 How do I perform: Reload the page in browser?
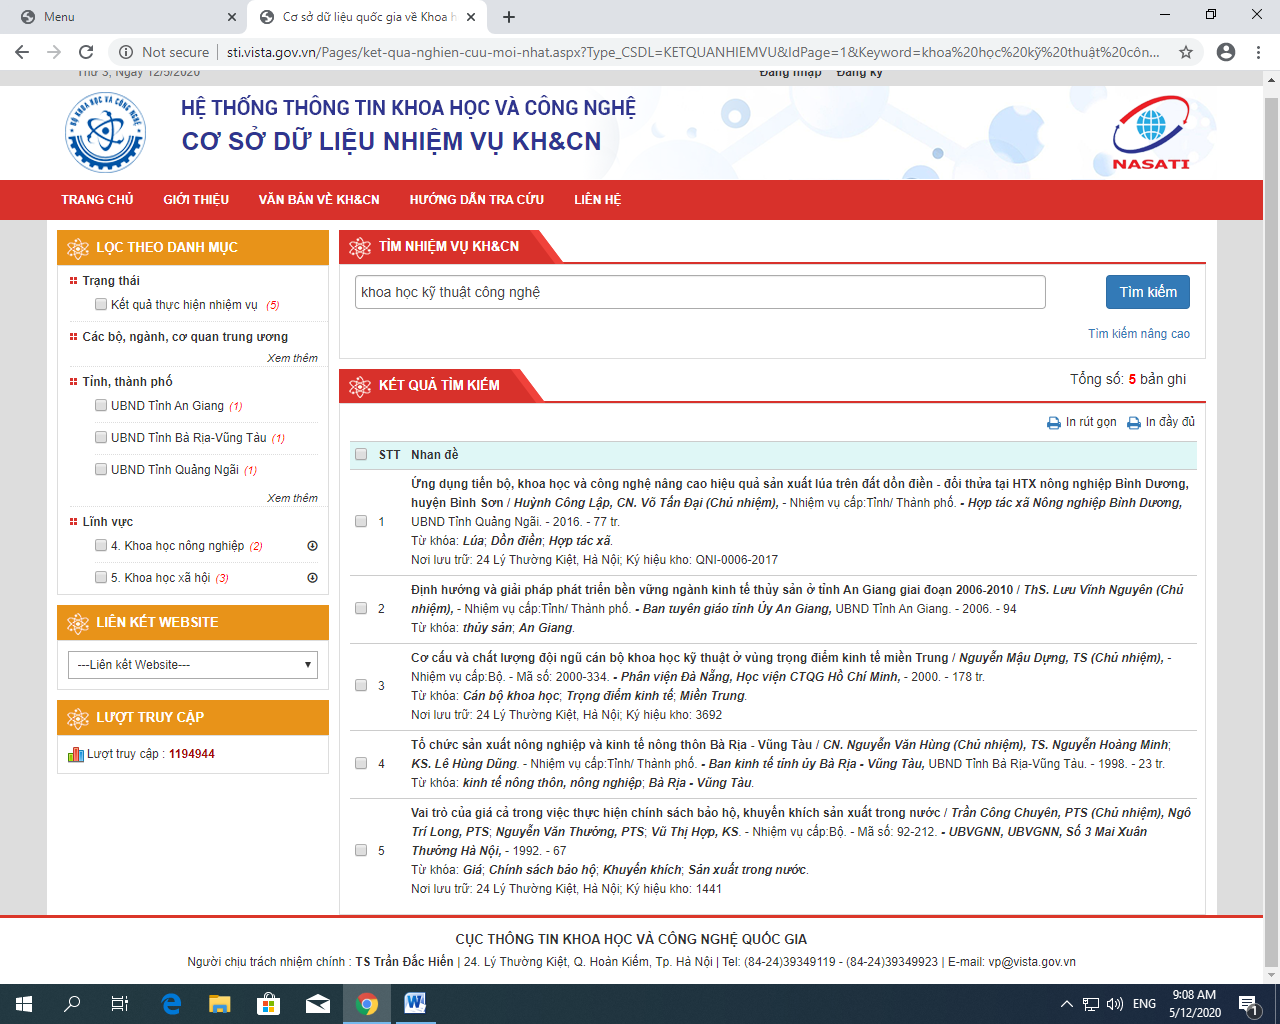point(86,52)
